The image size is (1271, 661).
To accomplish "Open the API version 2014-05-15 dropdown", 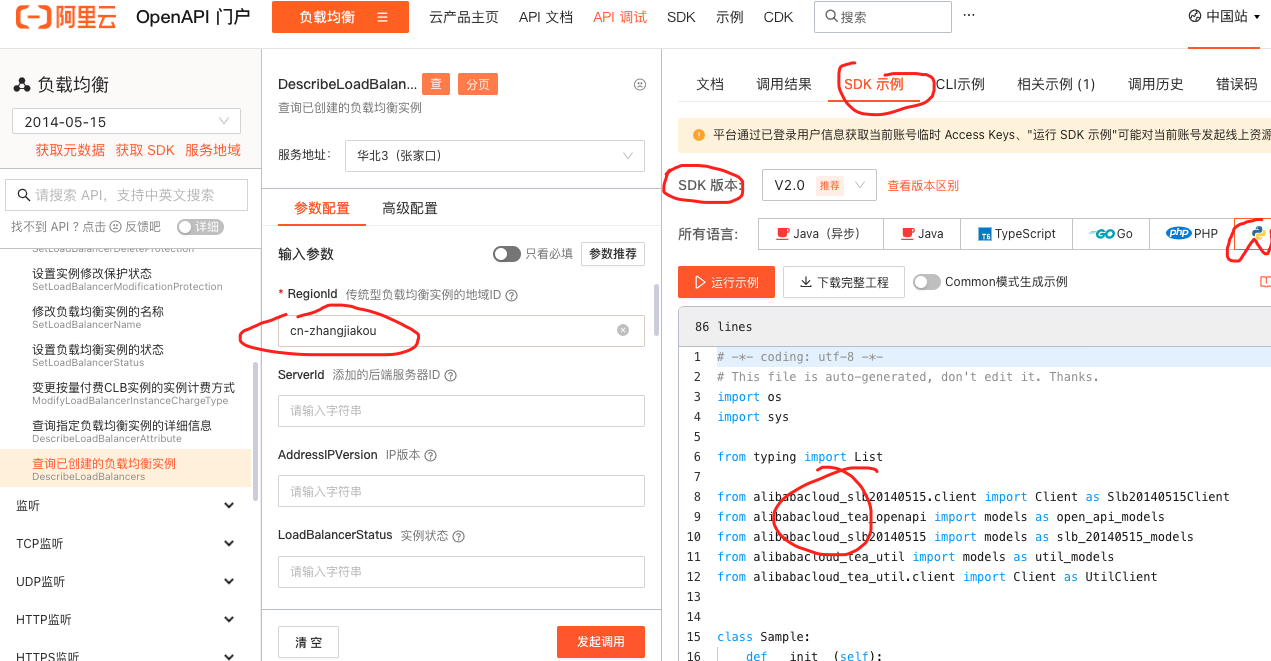I will (126, 121).
